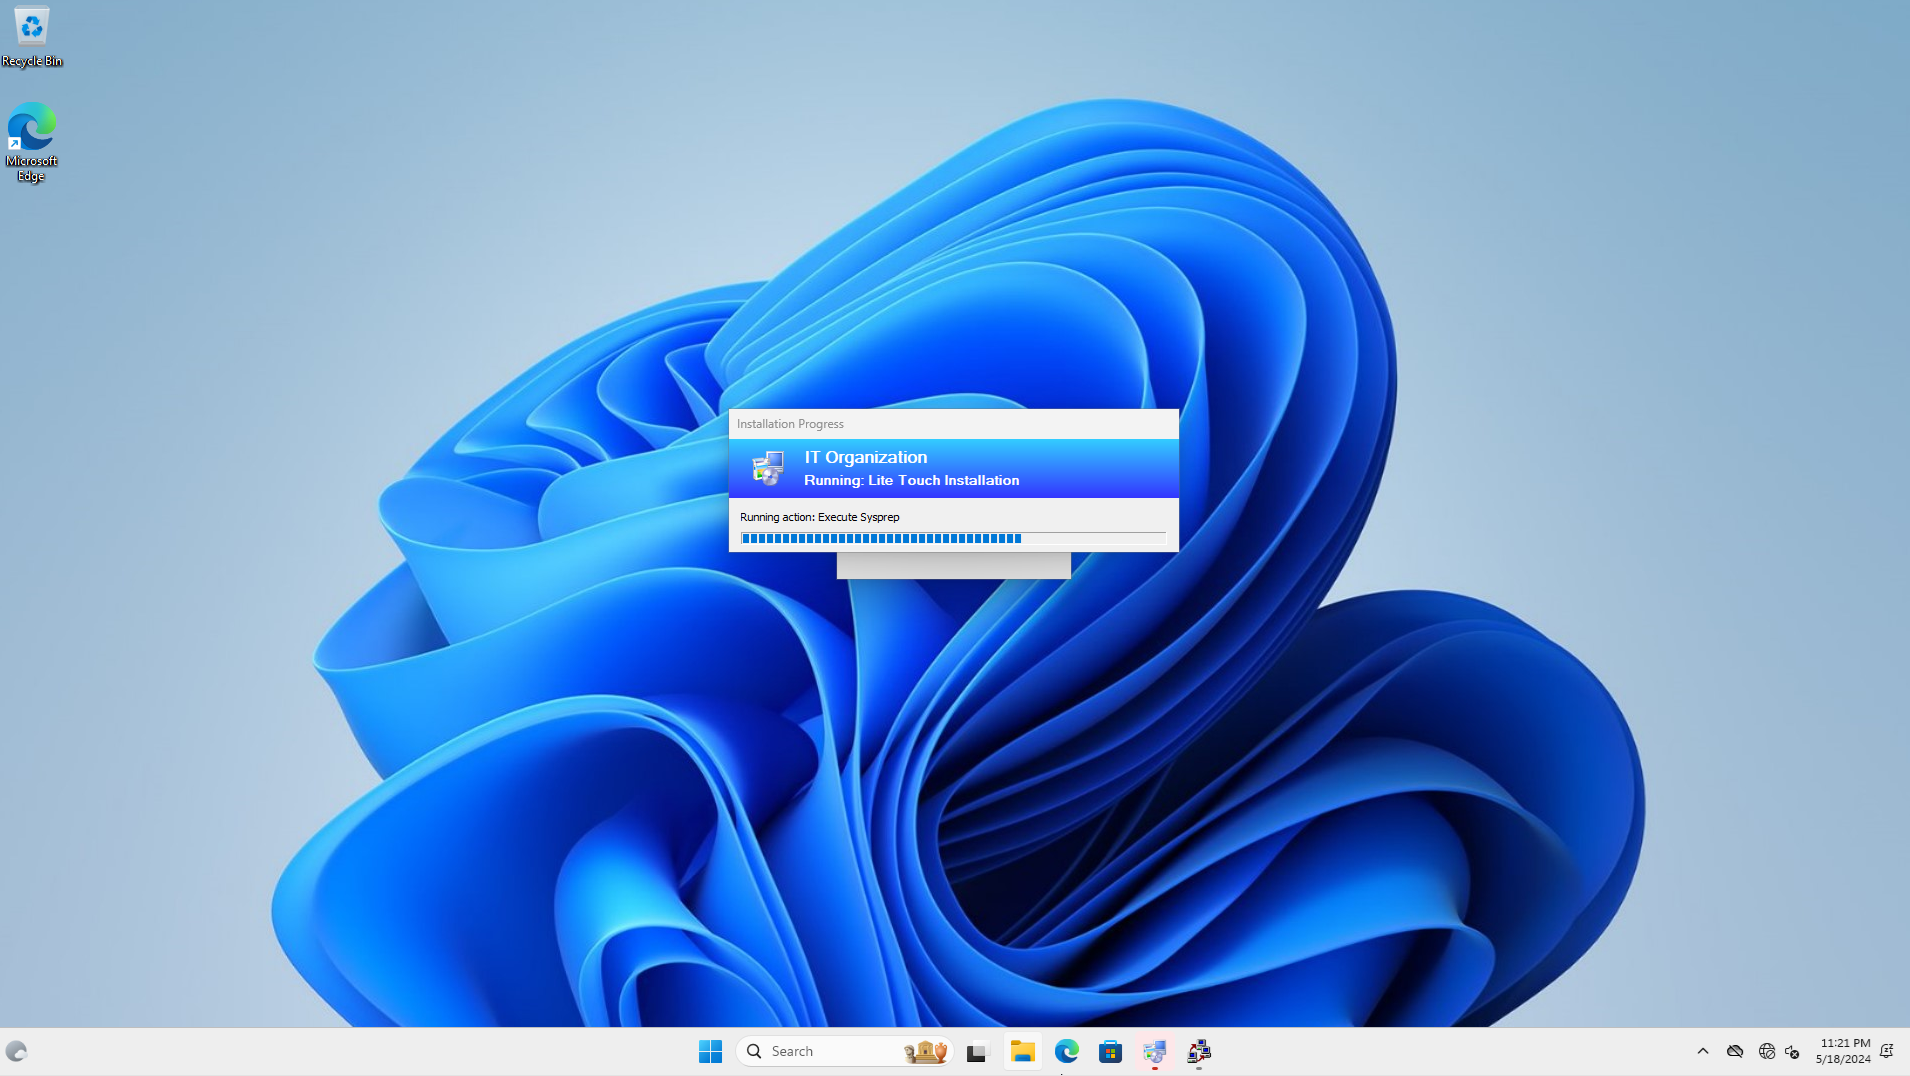
Task: Open Task View from the taskbar
Action: point(976,1051)
